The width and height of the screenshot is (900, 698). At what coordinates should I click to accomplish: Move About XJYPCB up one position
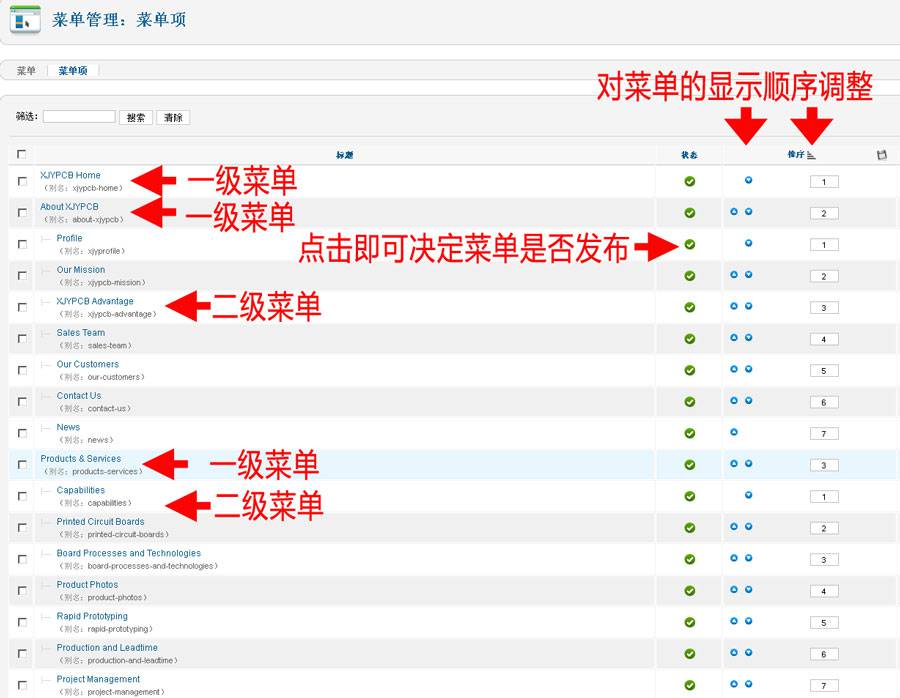point(734,212)
